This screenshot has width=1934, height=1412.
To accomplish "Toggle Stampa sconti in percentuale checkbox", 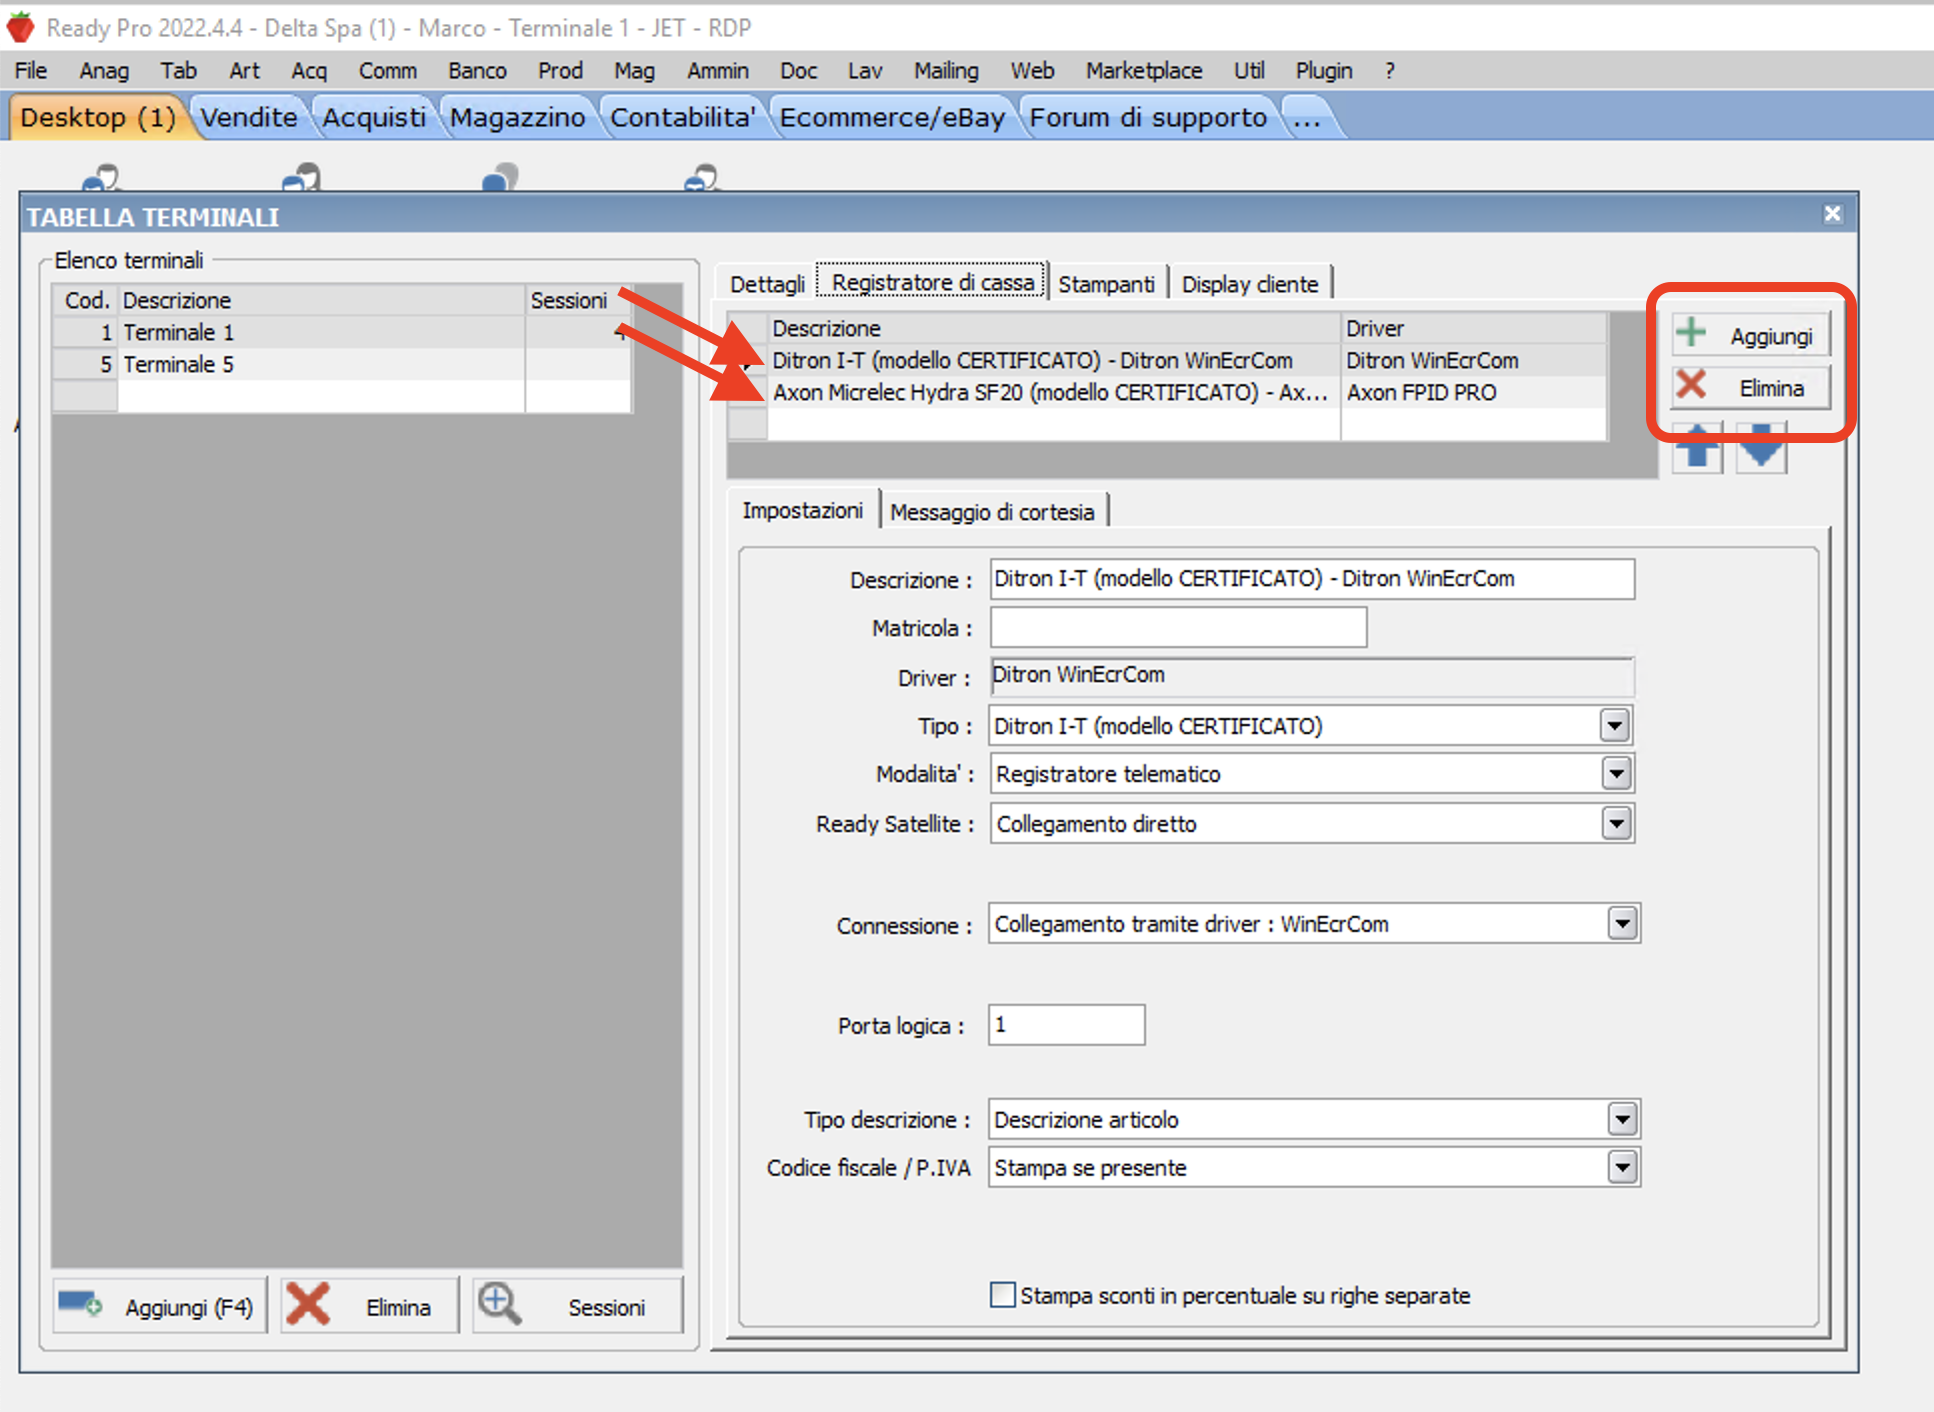I will pos(1002,1294).
